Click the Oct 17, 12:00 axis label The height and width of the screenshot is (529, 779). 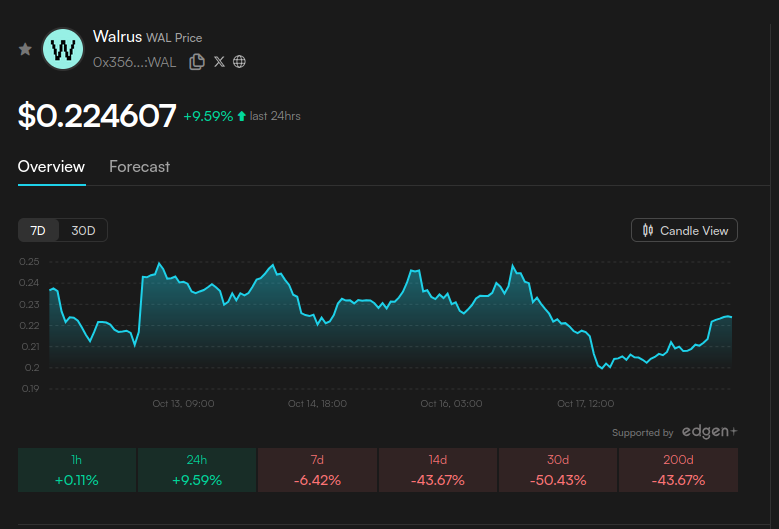(x=585, y=403)
